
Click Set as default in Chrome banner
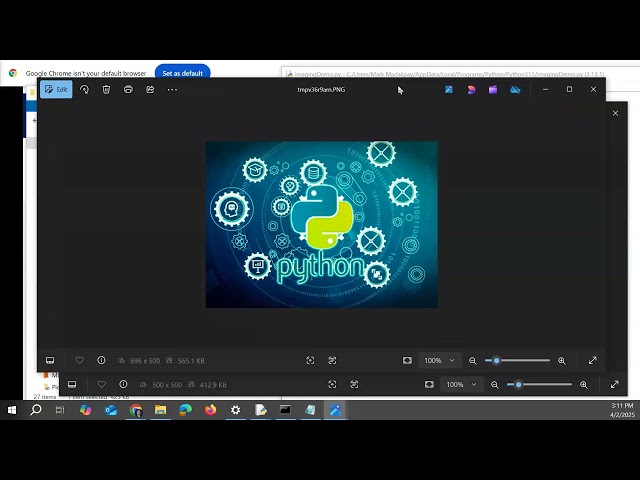182,73
